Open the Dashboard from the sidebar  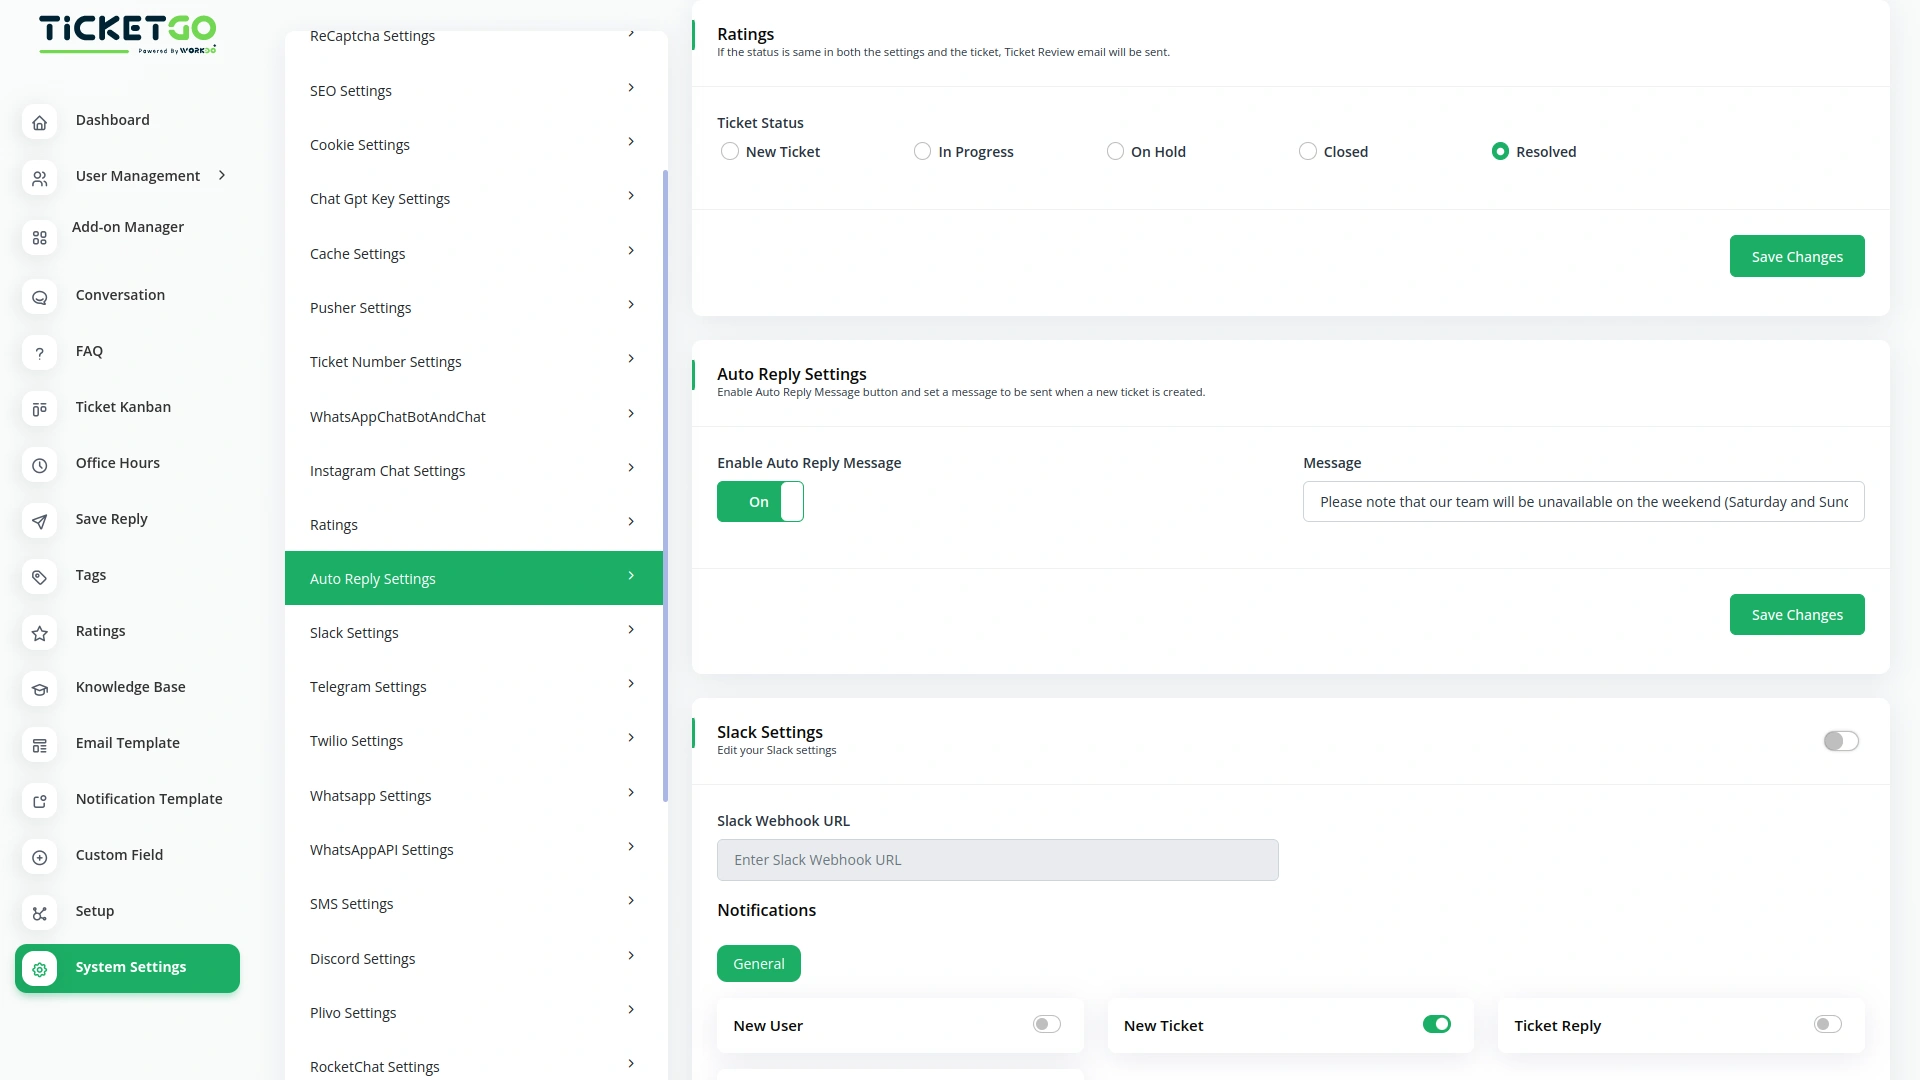point(39,122)
